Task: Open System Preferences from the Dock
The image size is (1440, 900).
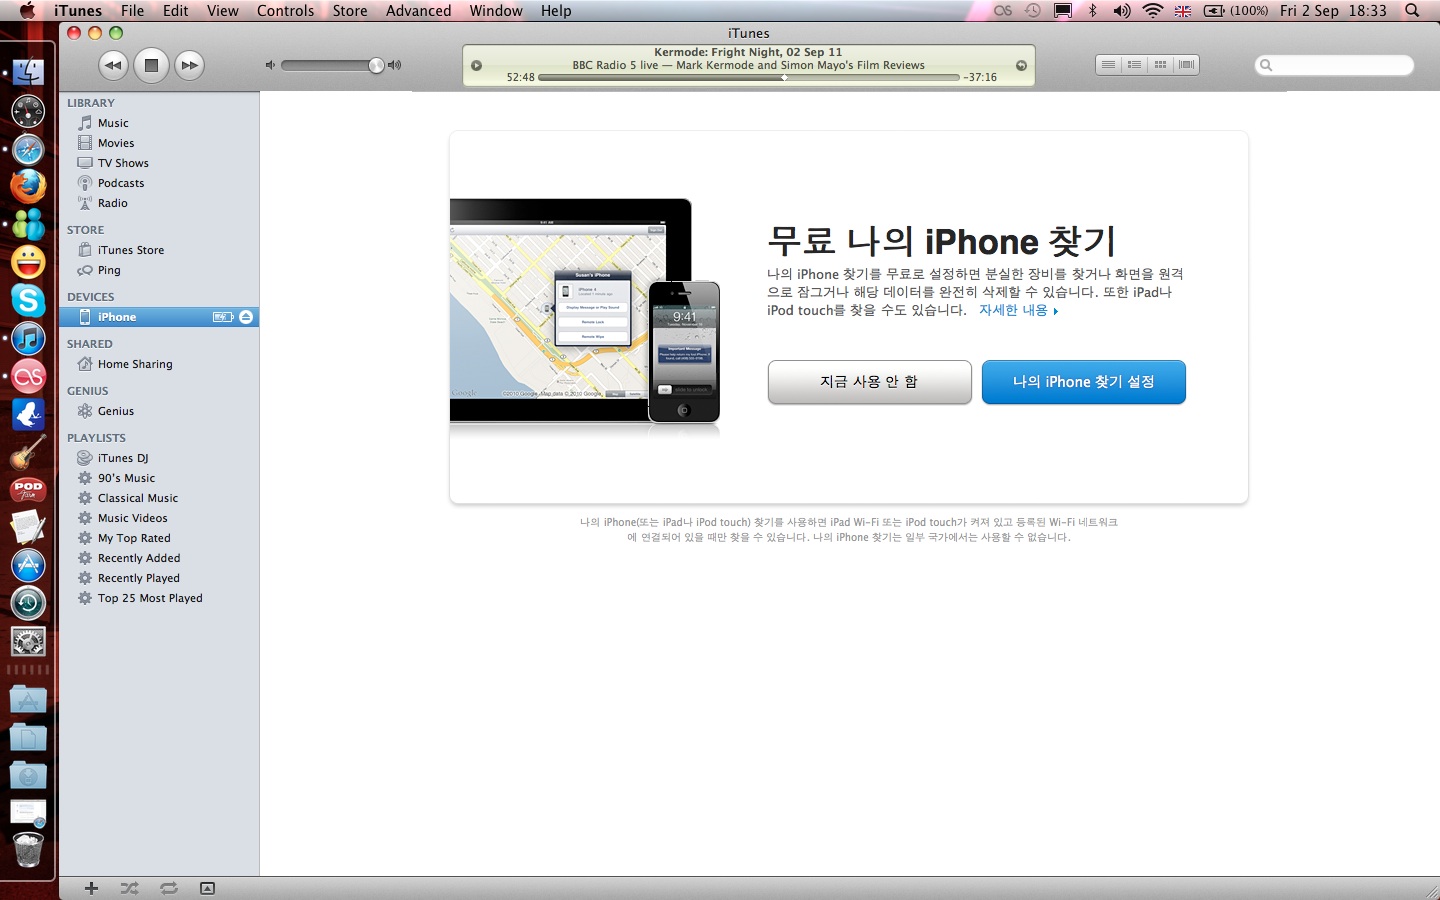Action: [28, 641]
